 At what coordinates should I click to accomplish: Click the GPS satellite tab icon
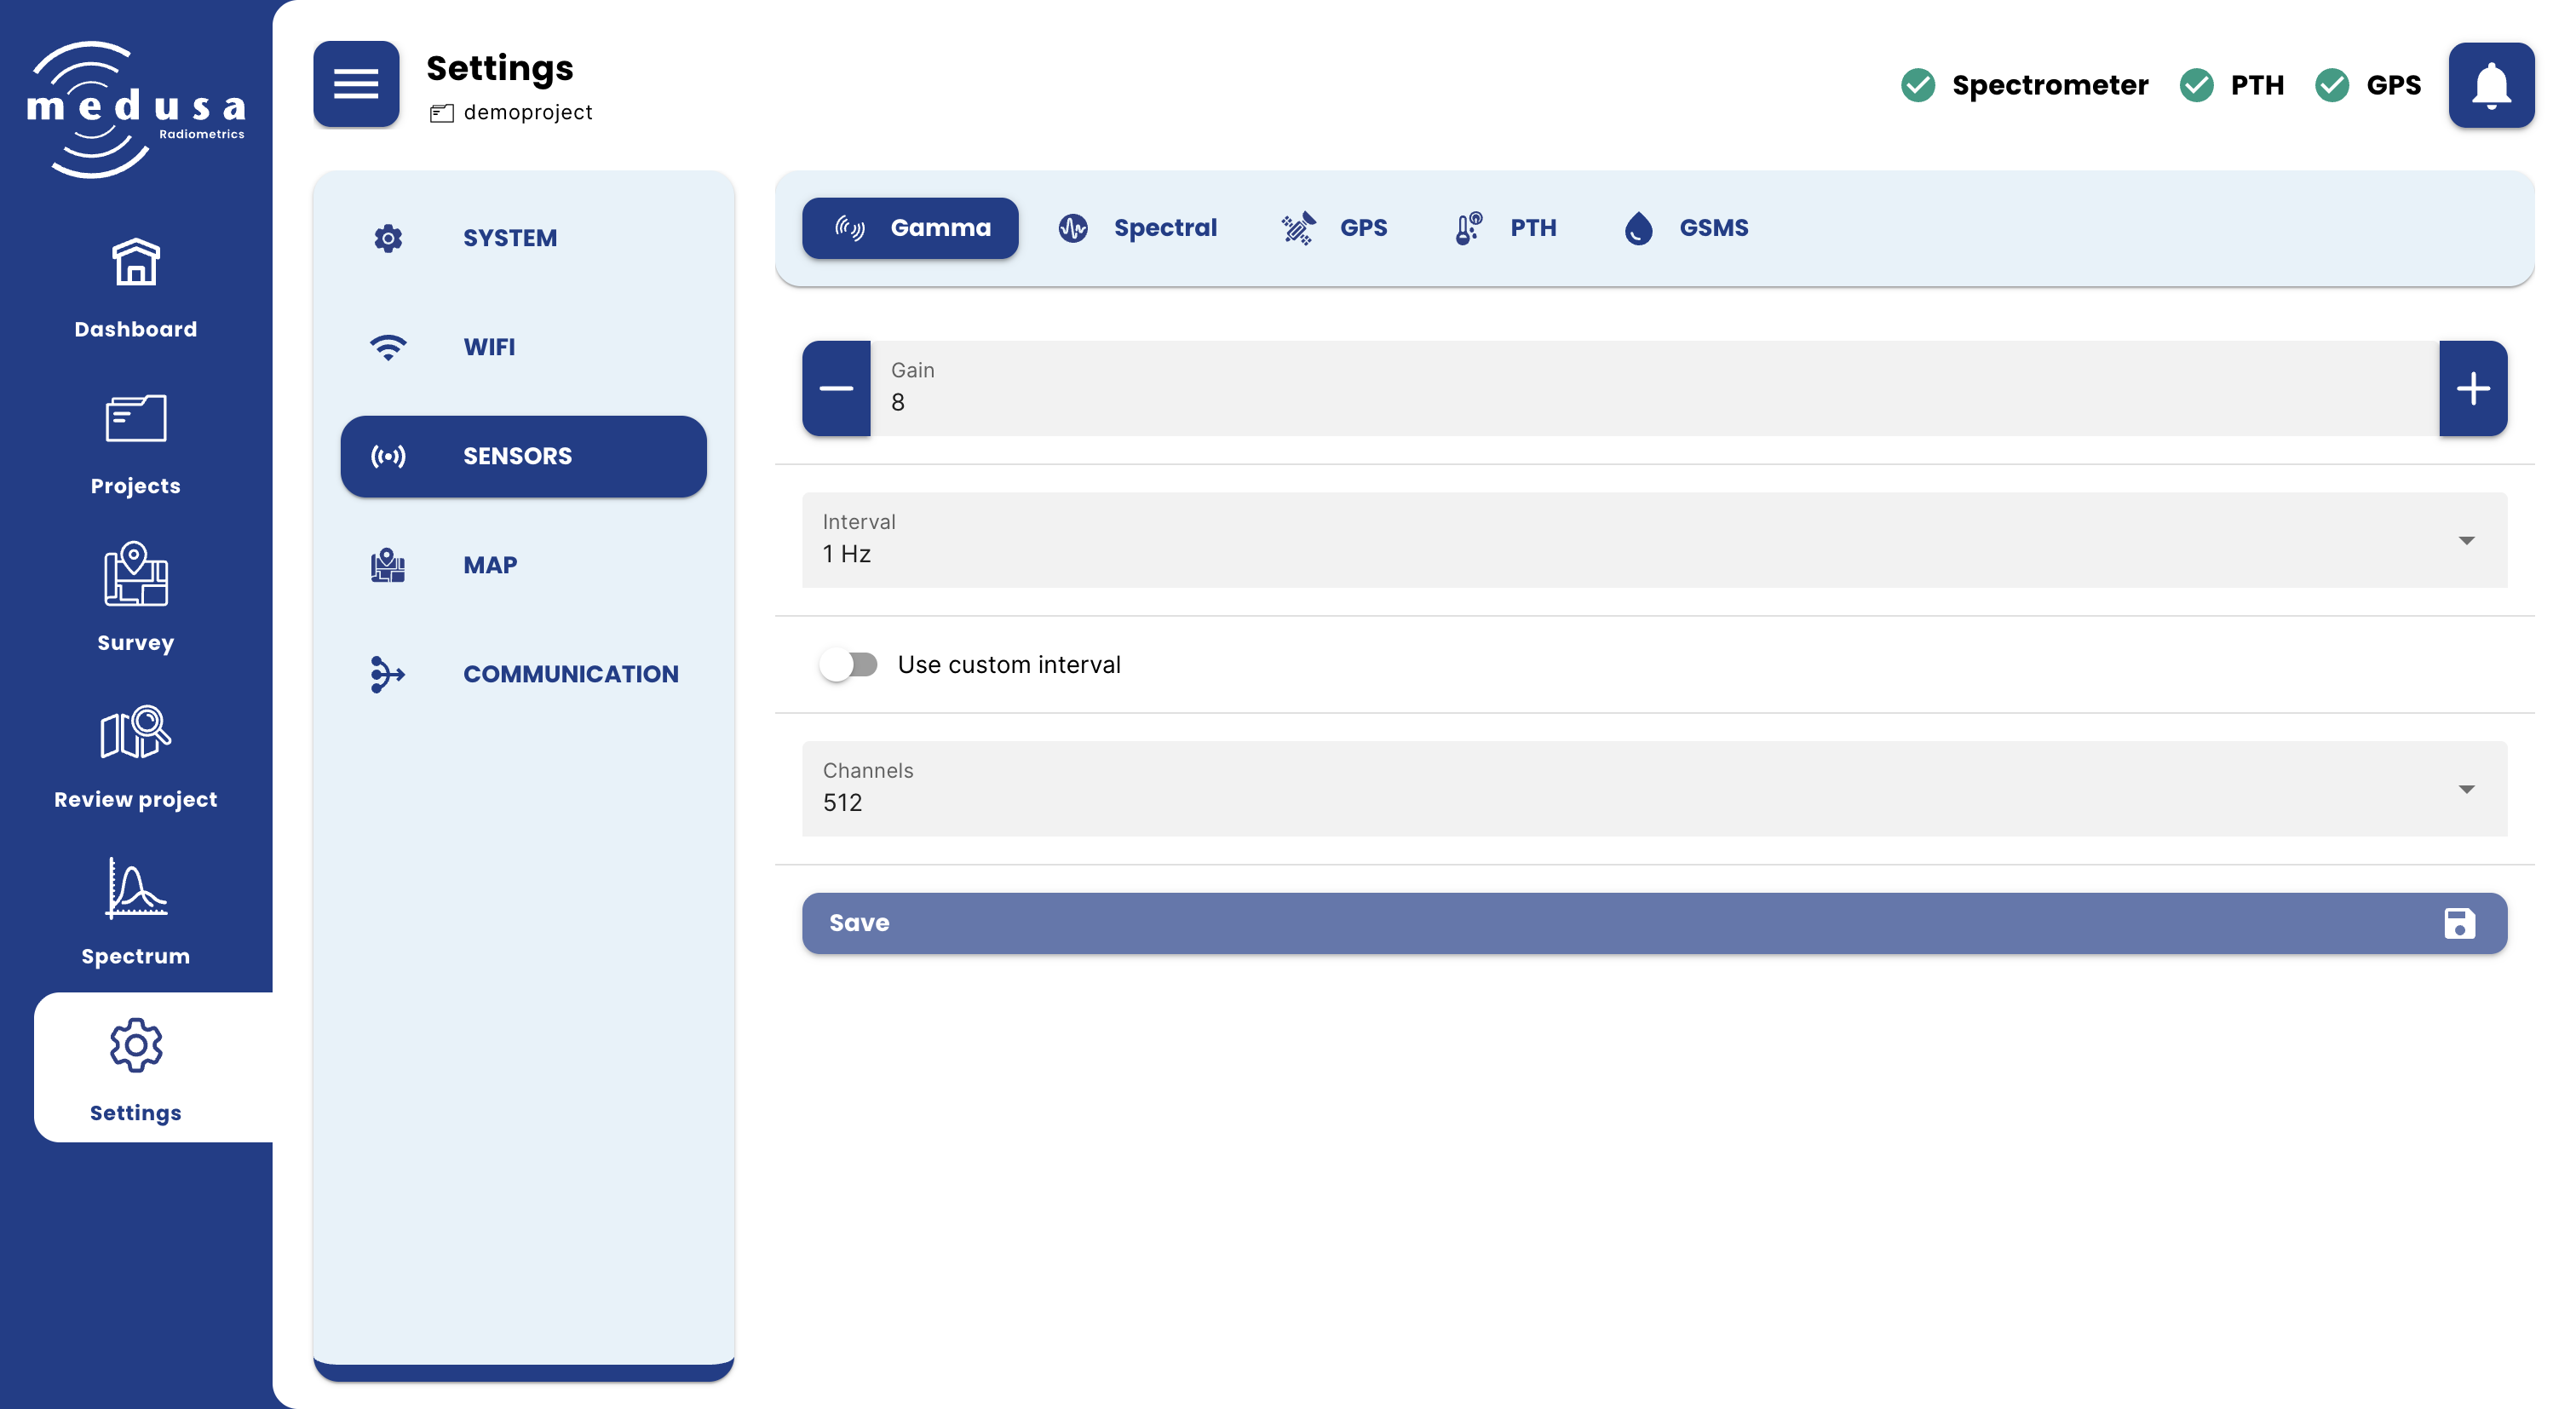click(x=1298, y=228)
